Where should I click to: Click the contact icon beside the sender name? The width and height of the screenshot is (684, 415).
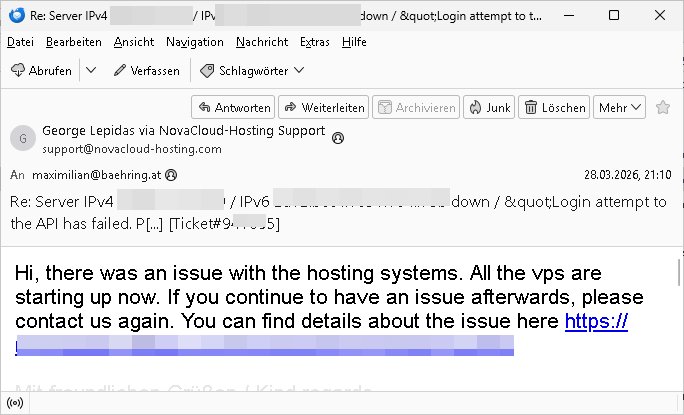(x=337, y=137)
